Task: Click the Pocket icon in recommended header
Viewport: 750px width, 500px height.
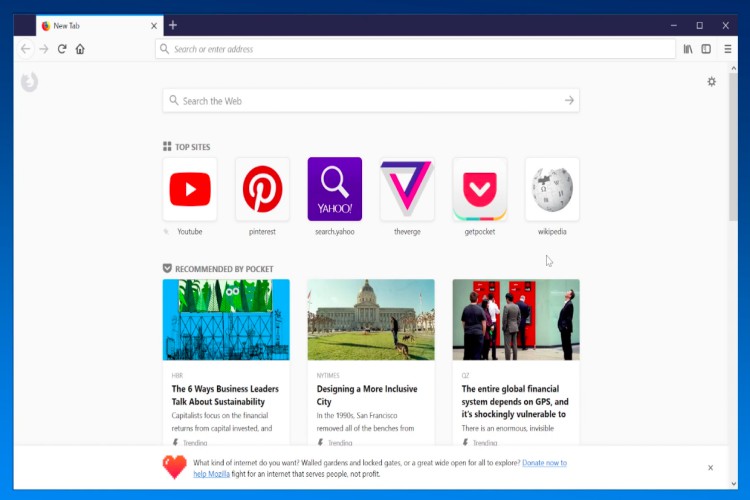Action: [x=167, y=268]
